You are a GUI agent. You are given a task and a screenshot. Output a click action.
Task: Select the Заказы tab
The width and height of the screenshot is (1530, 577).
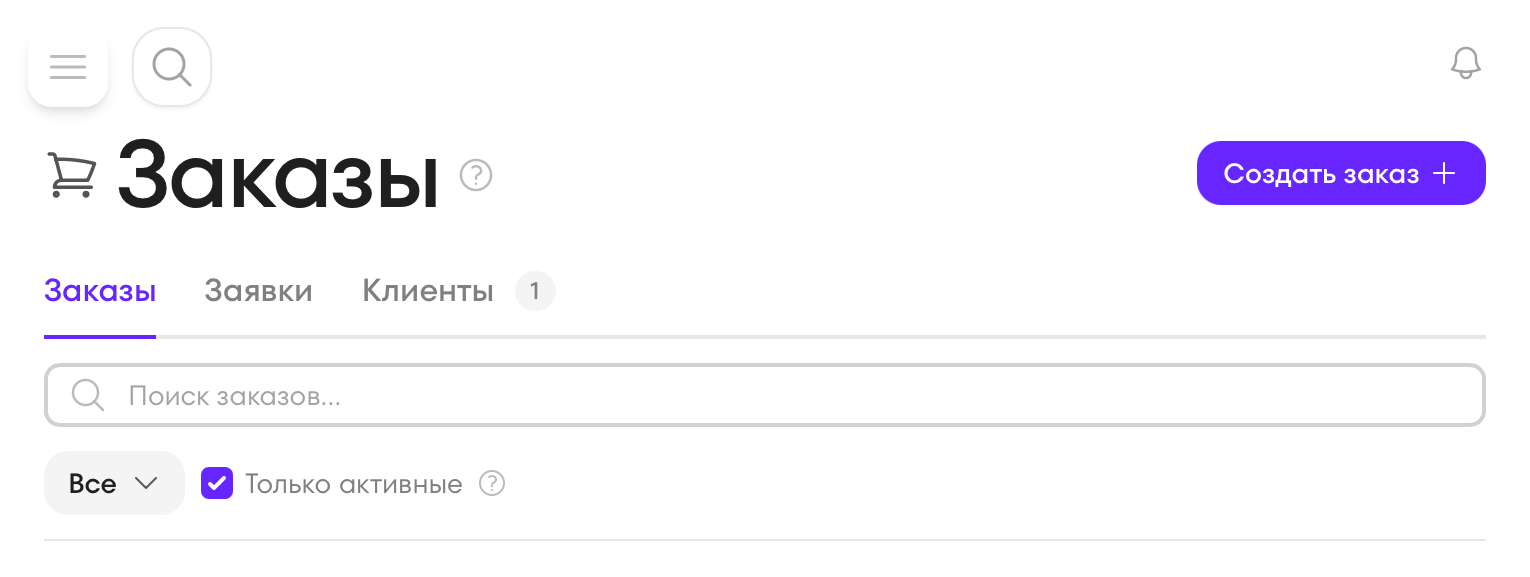[x=100, y=292]
